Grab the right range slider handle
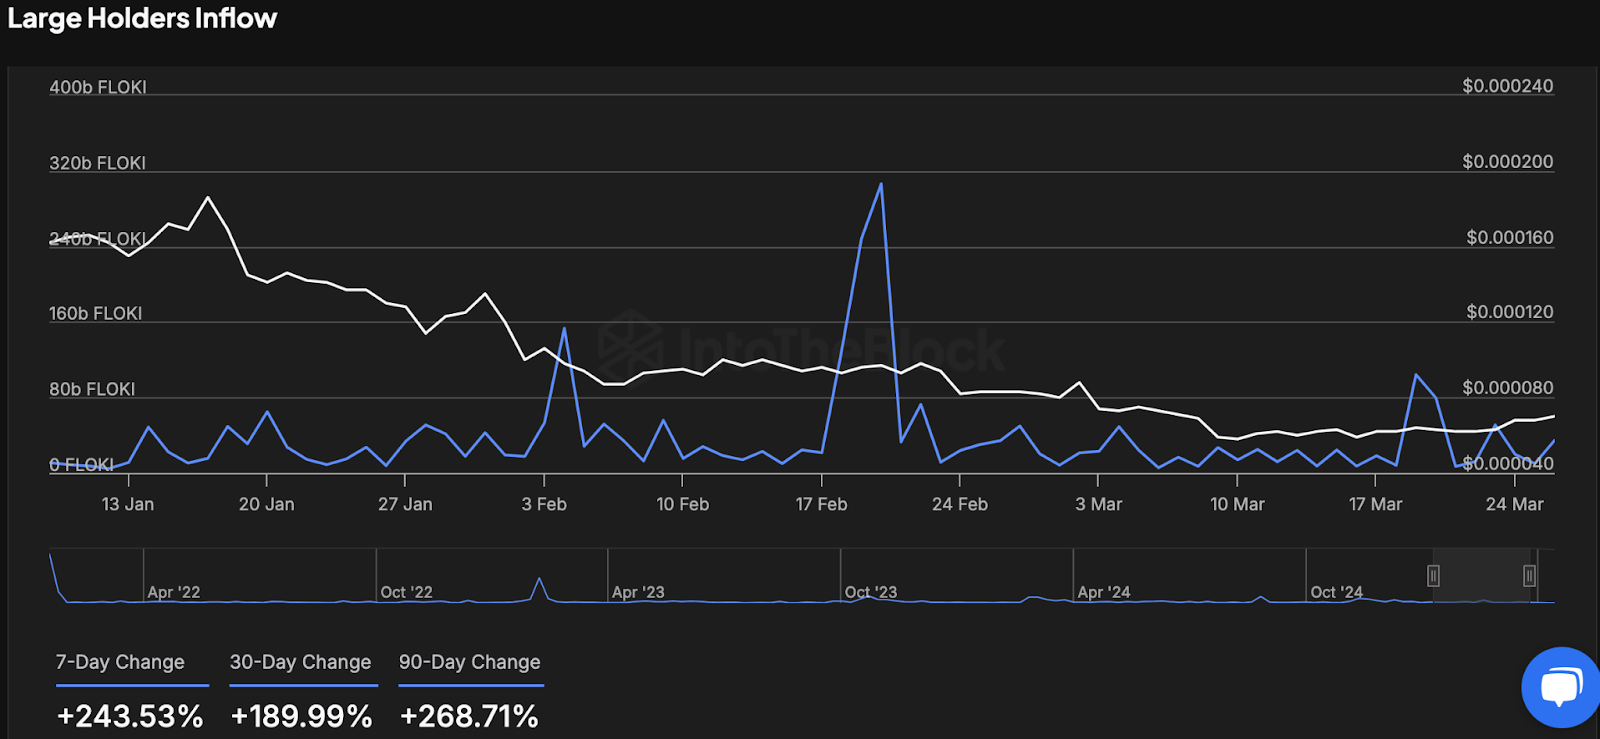This screenshot has height=739, width=1600. pos(1529,576)
